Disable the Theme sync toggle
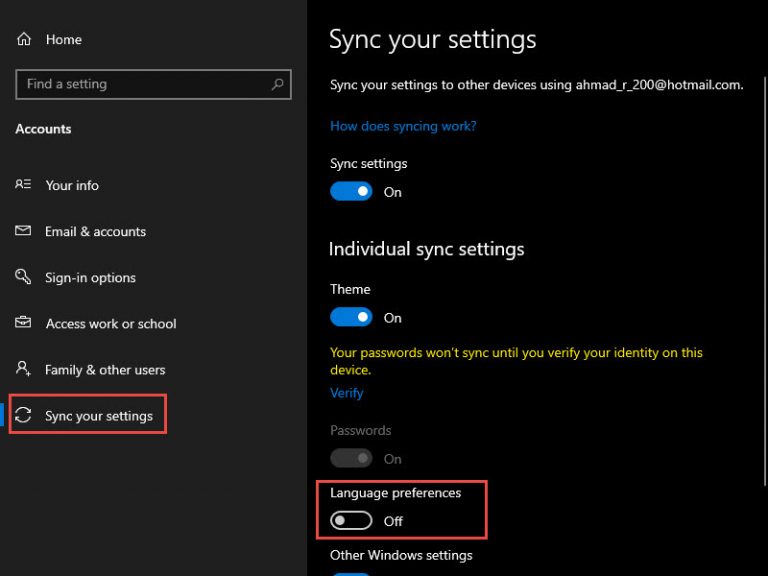 pos(351,317)
